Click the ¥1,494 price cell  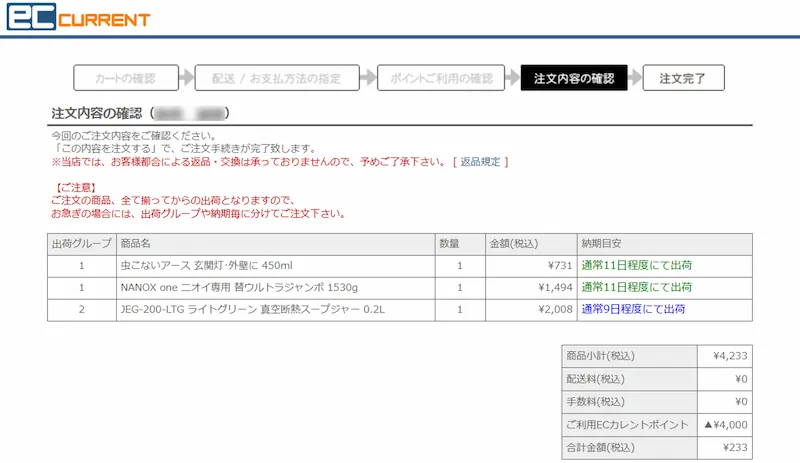pos(531,288)
